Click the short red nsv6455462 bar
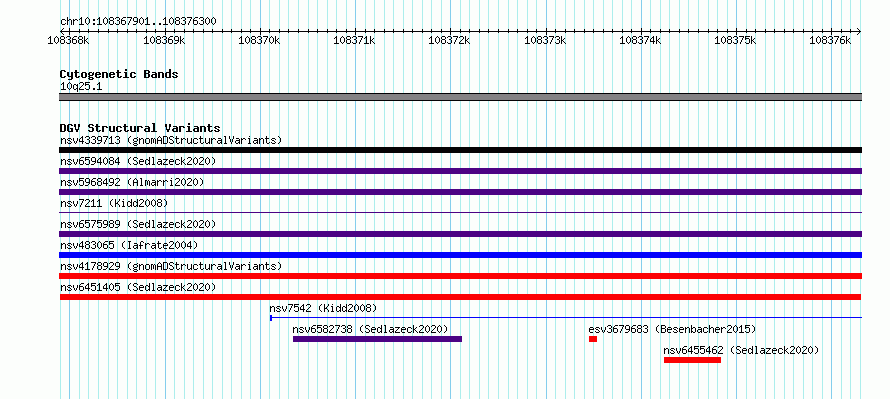890x399 pixels. 692,360
